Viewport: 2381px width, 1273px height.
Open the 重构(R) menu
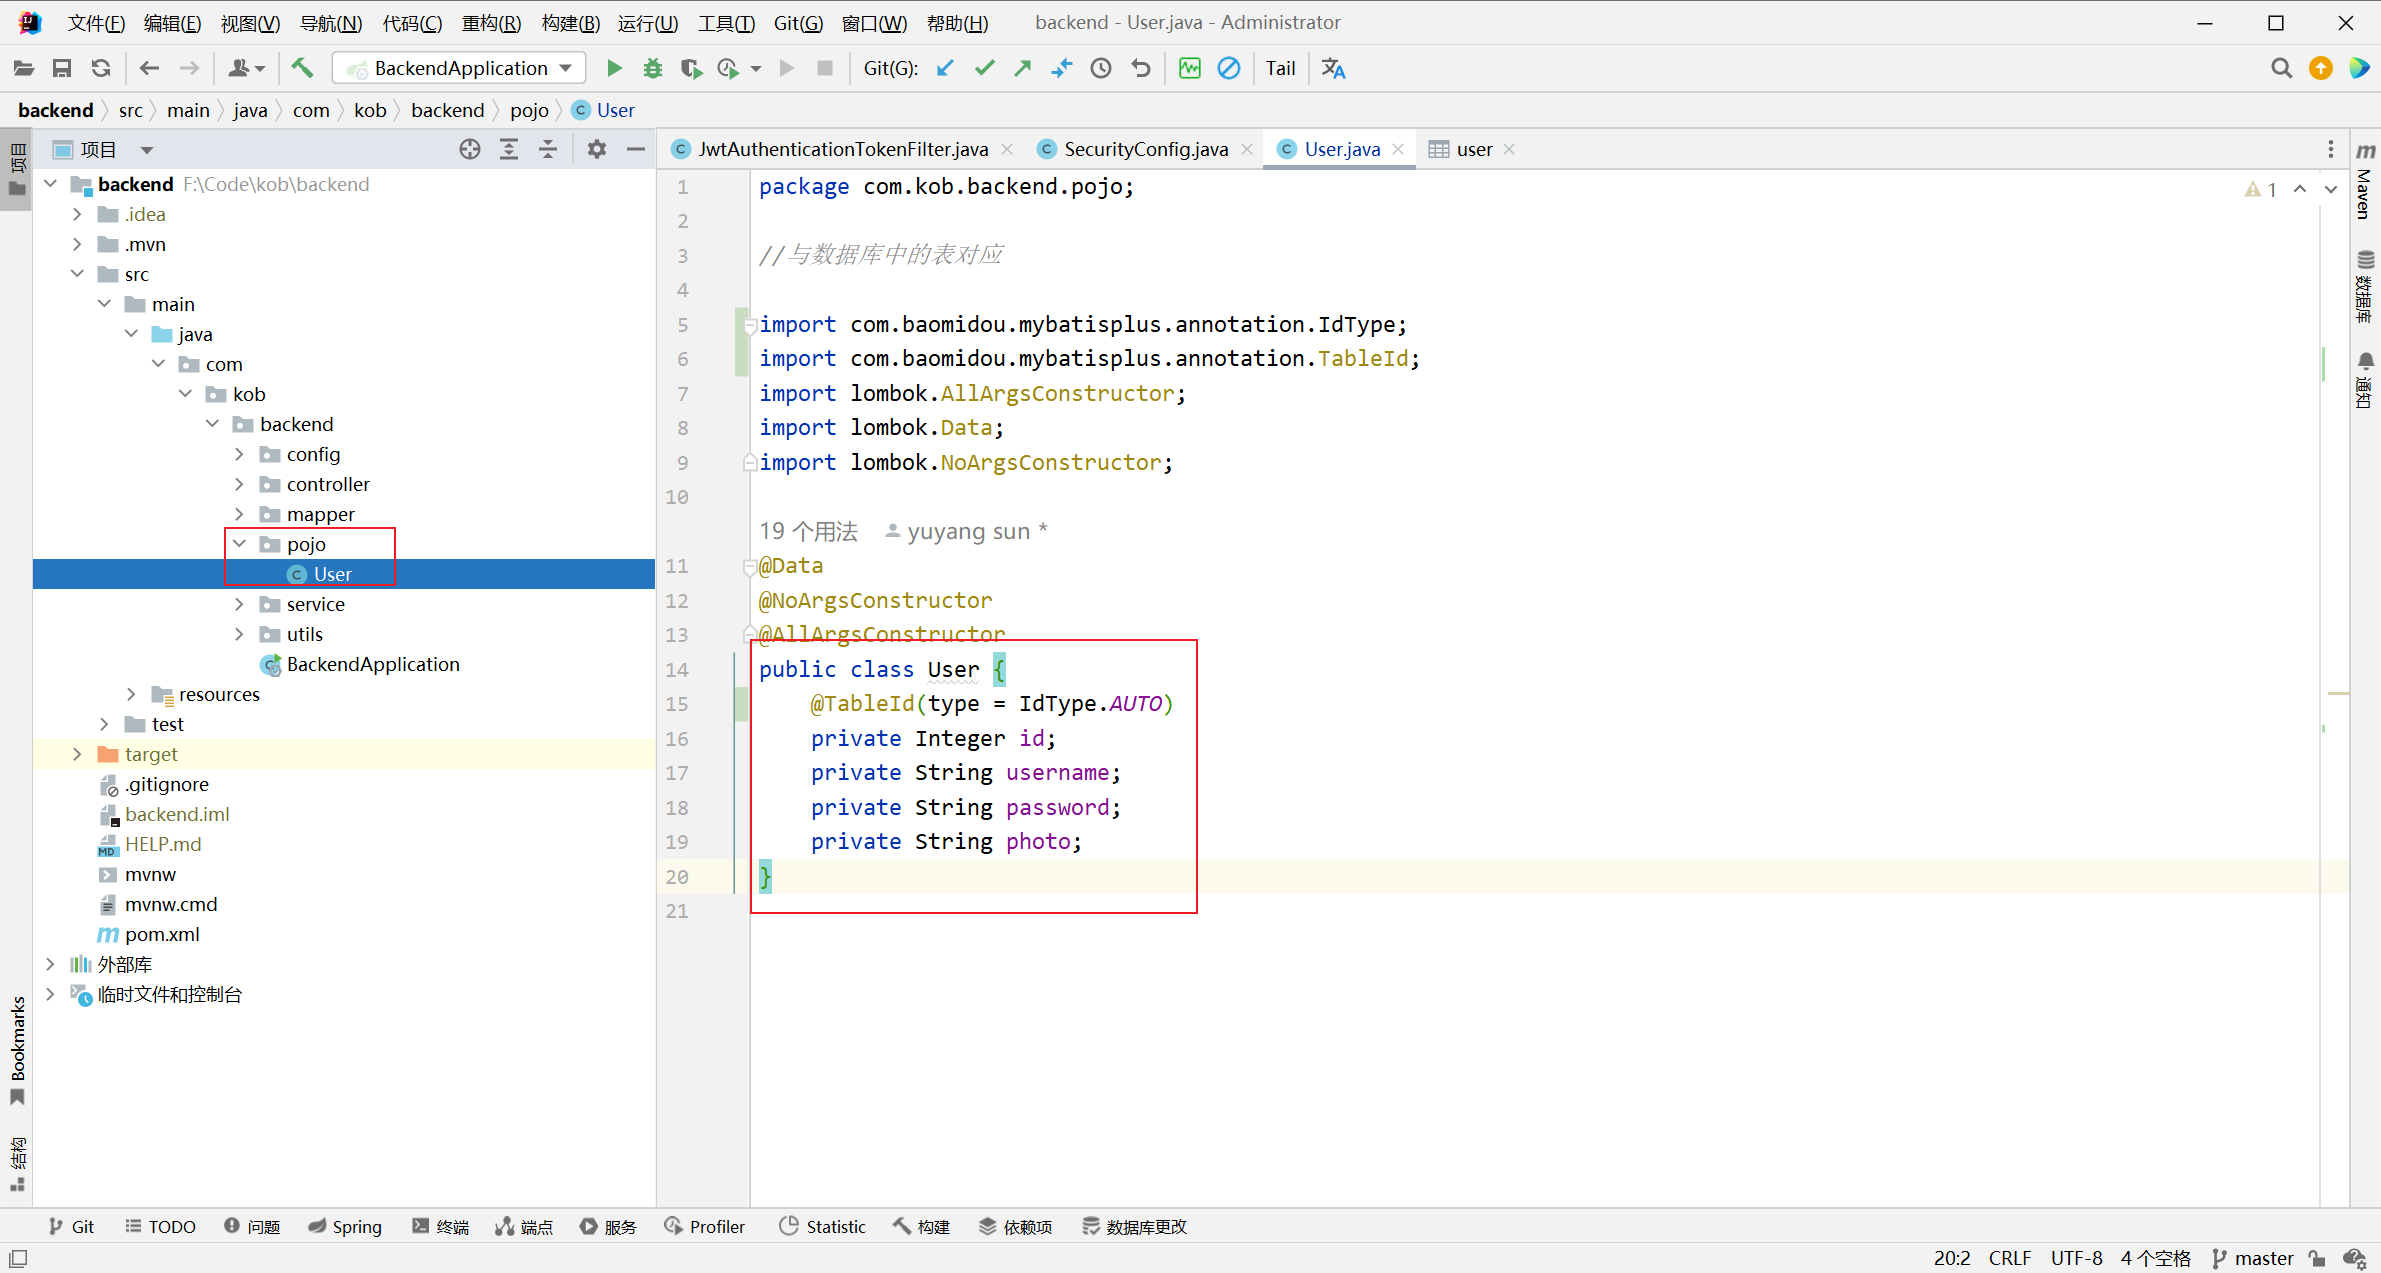click(491, 22)
